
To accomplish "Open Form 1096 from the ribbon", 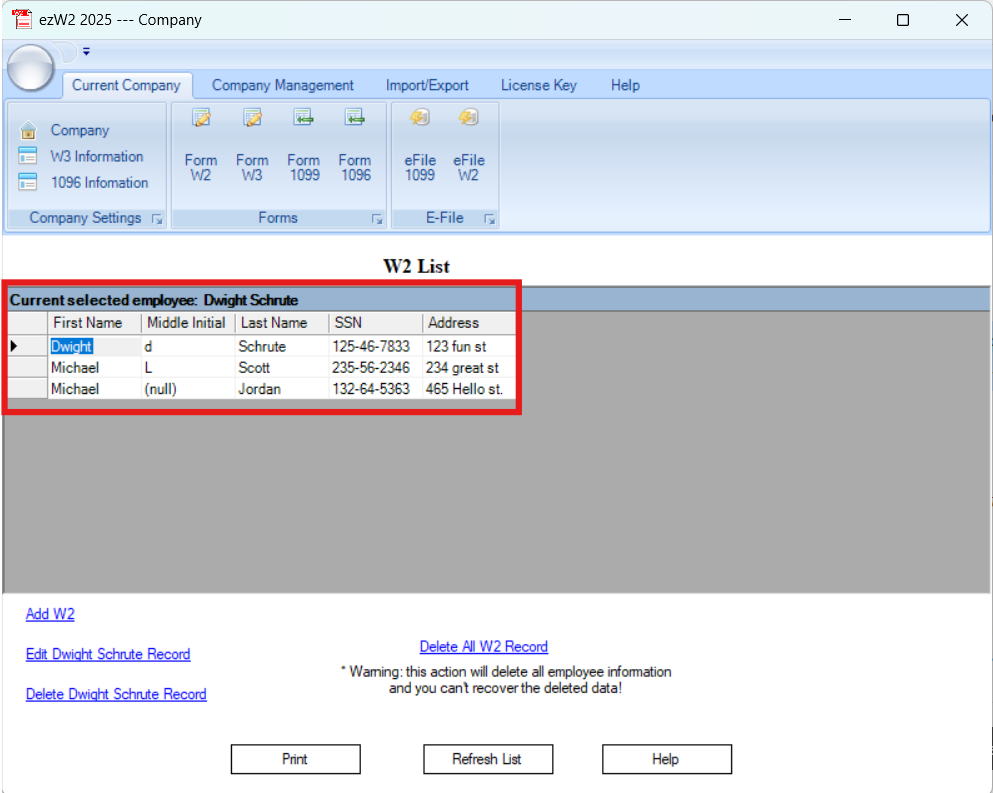I will (x=354, y=119).
